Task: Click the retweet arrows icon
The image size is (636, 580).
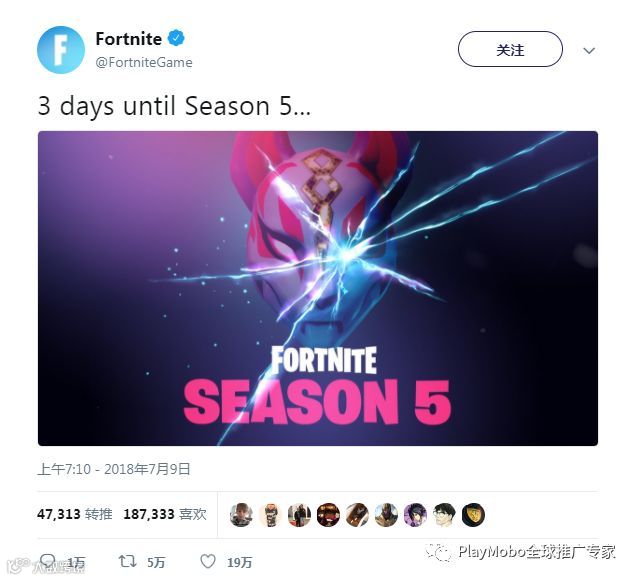Action: click(x=127, y=561)
